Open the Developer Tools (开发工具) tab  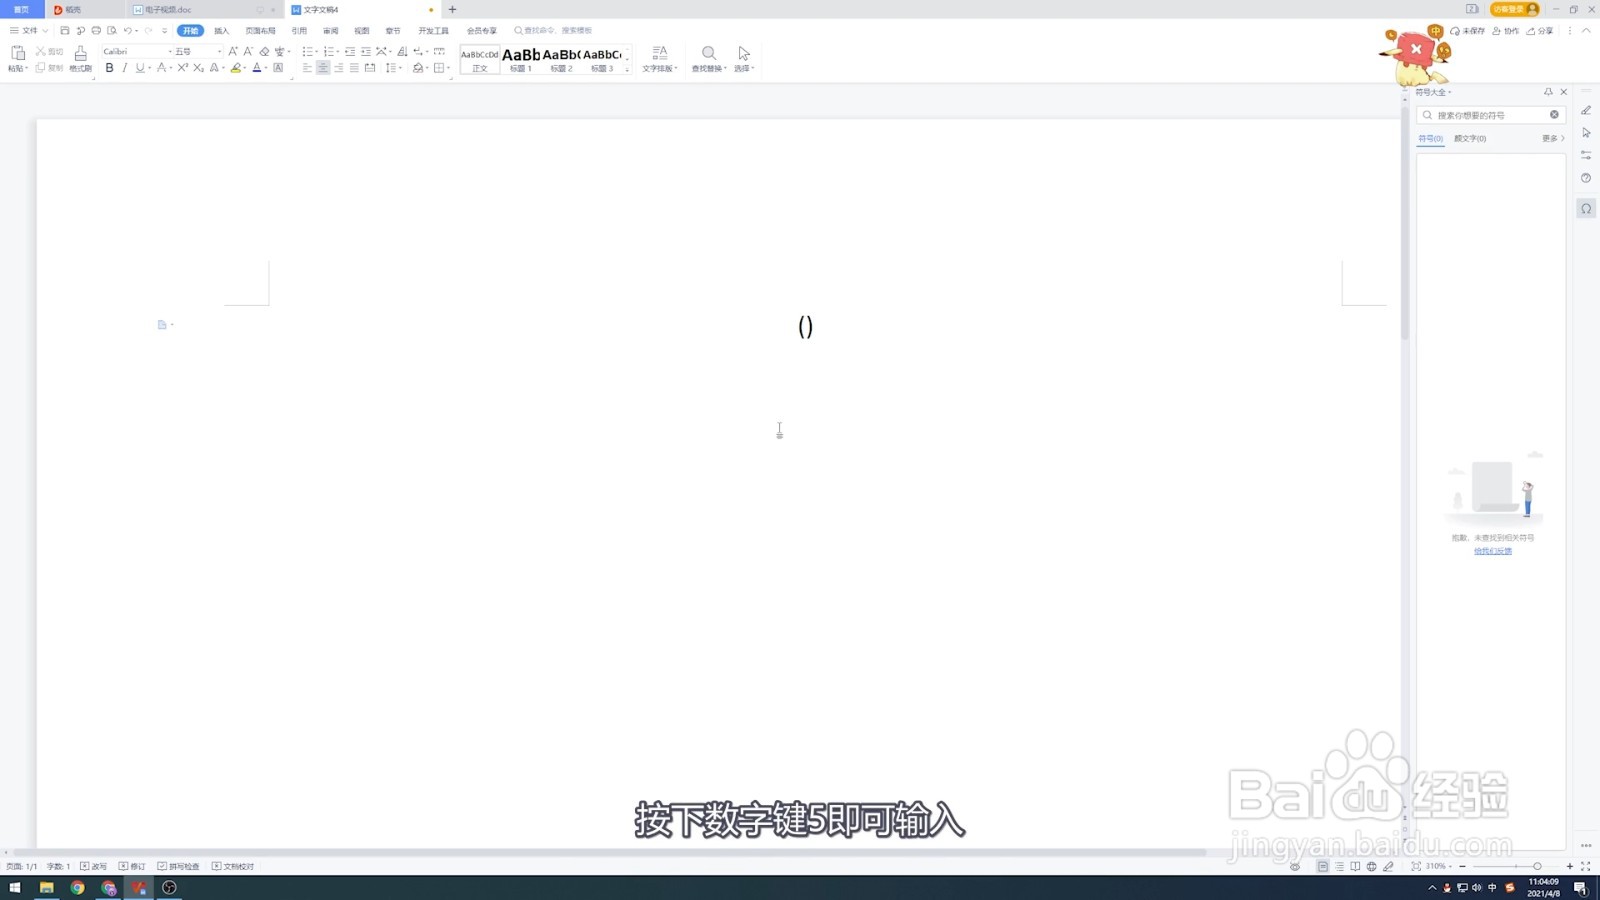433,31
